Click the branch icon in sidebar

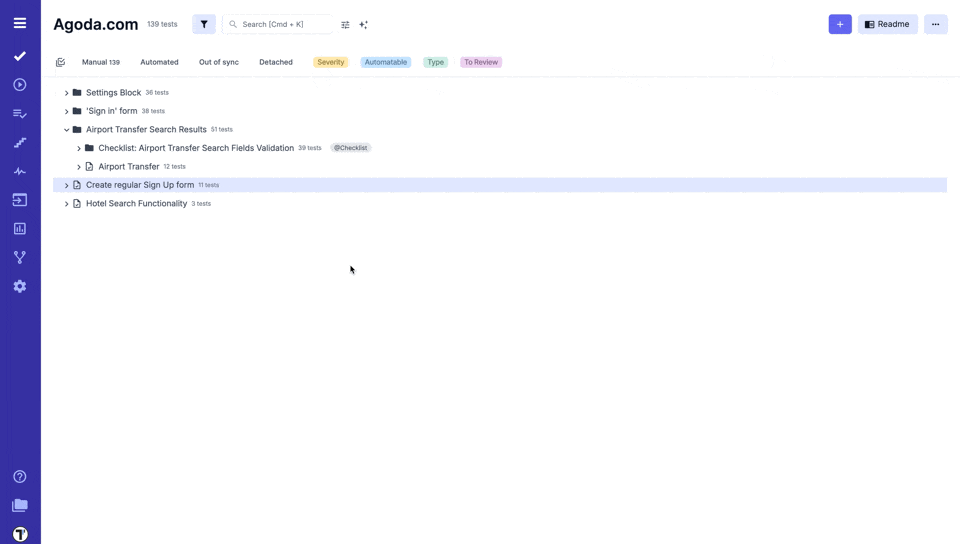20,257
